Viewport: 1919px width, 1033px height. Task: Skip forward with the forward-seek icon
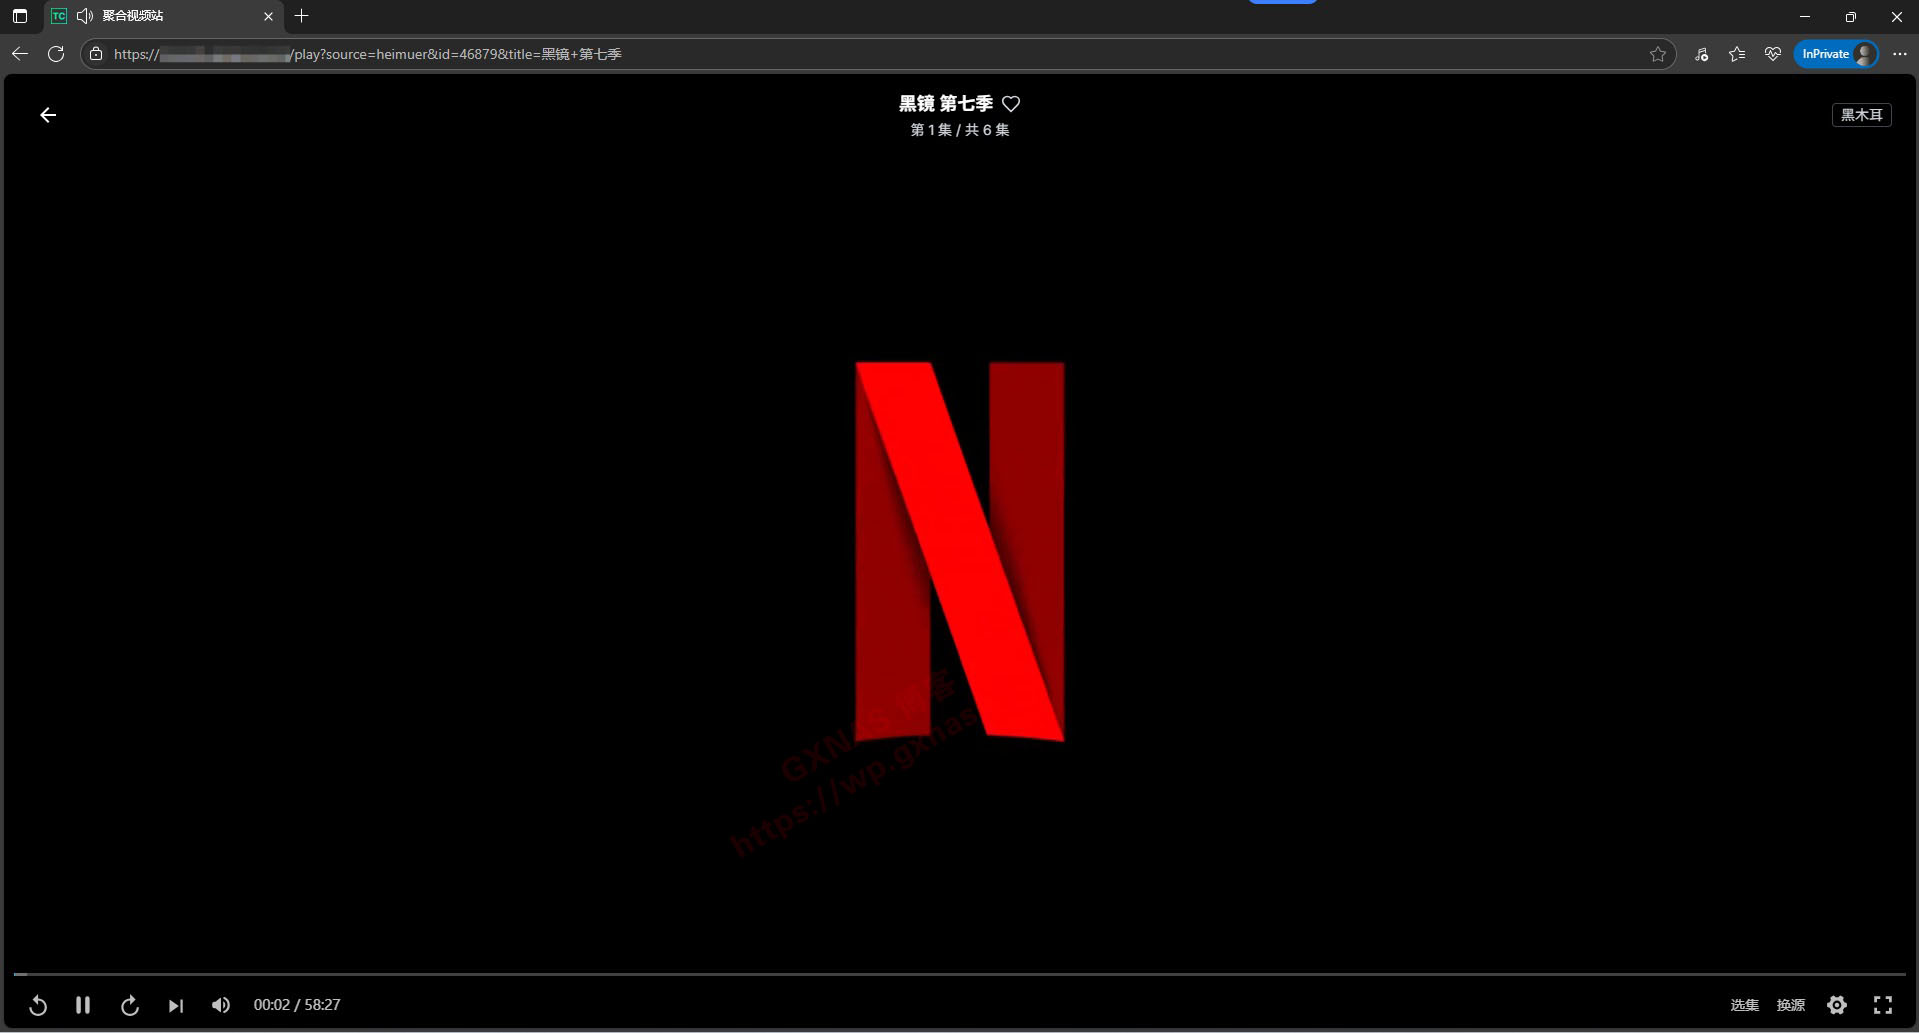pyautogui.click(x=130, y=1005)
